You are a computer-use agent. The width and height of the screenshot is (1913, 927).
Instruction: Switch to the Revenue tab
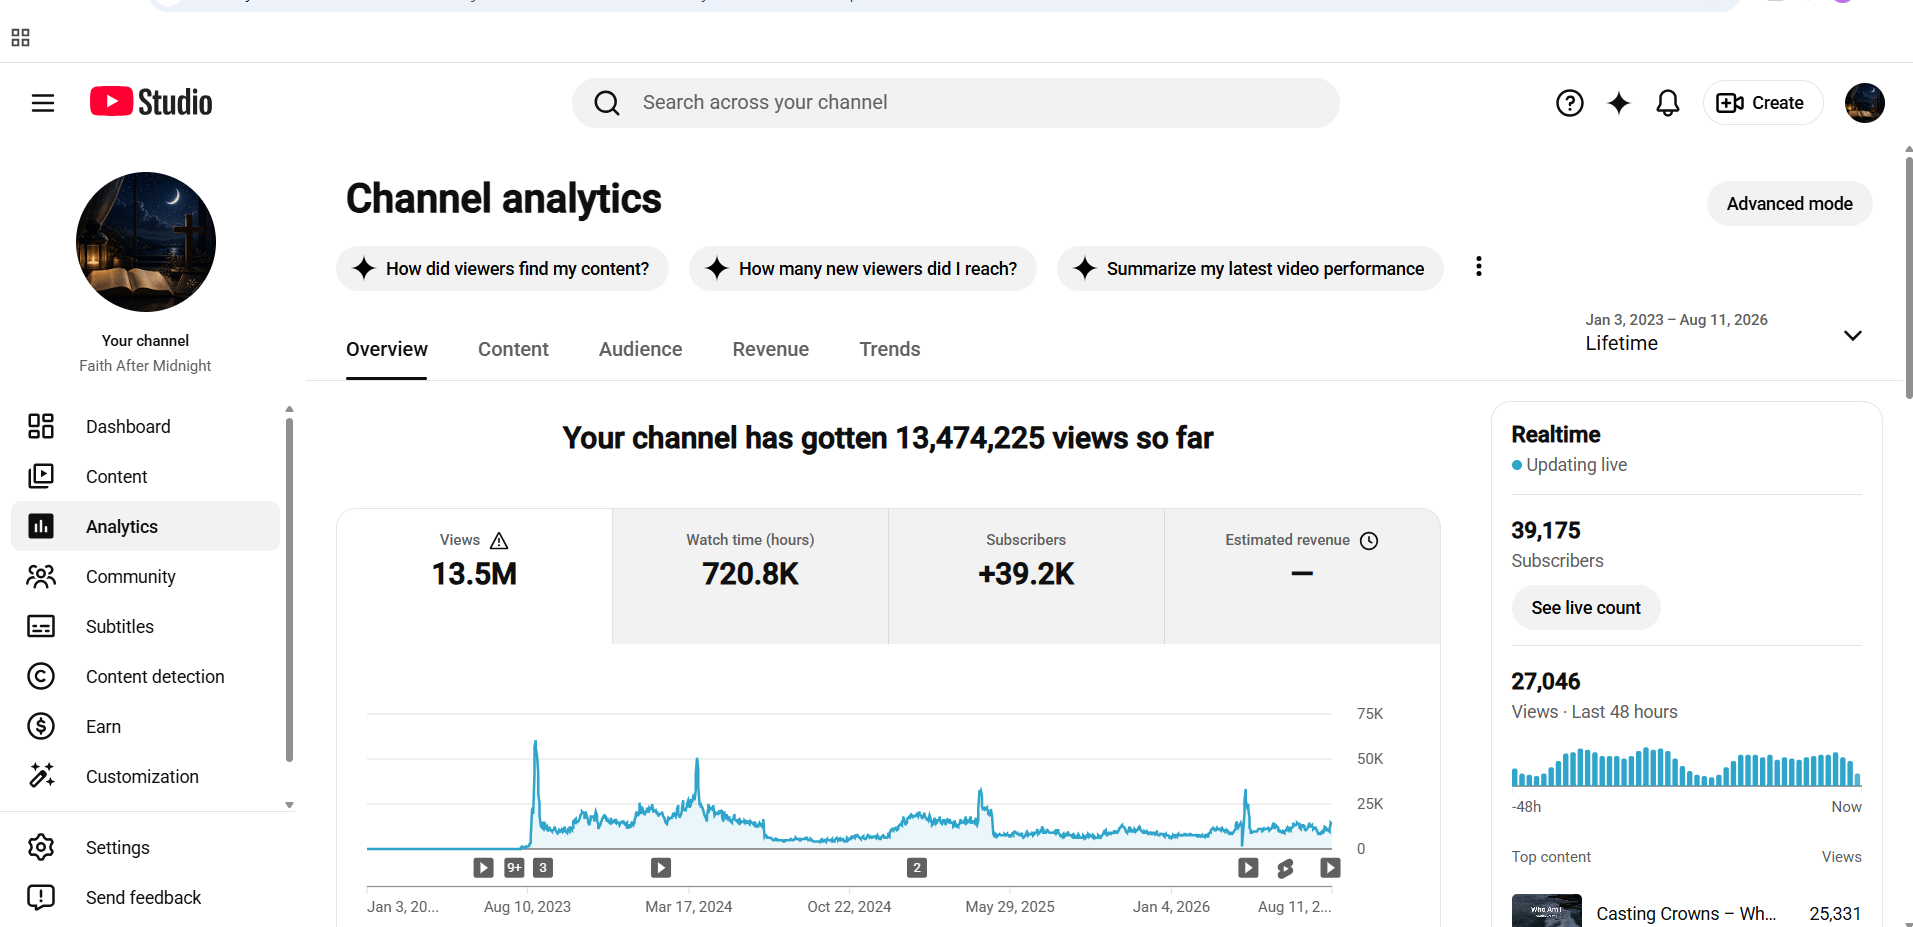pyautogui.click(x=770, y=349)
